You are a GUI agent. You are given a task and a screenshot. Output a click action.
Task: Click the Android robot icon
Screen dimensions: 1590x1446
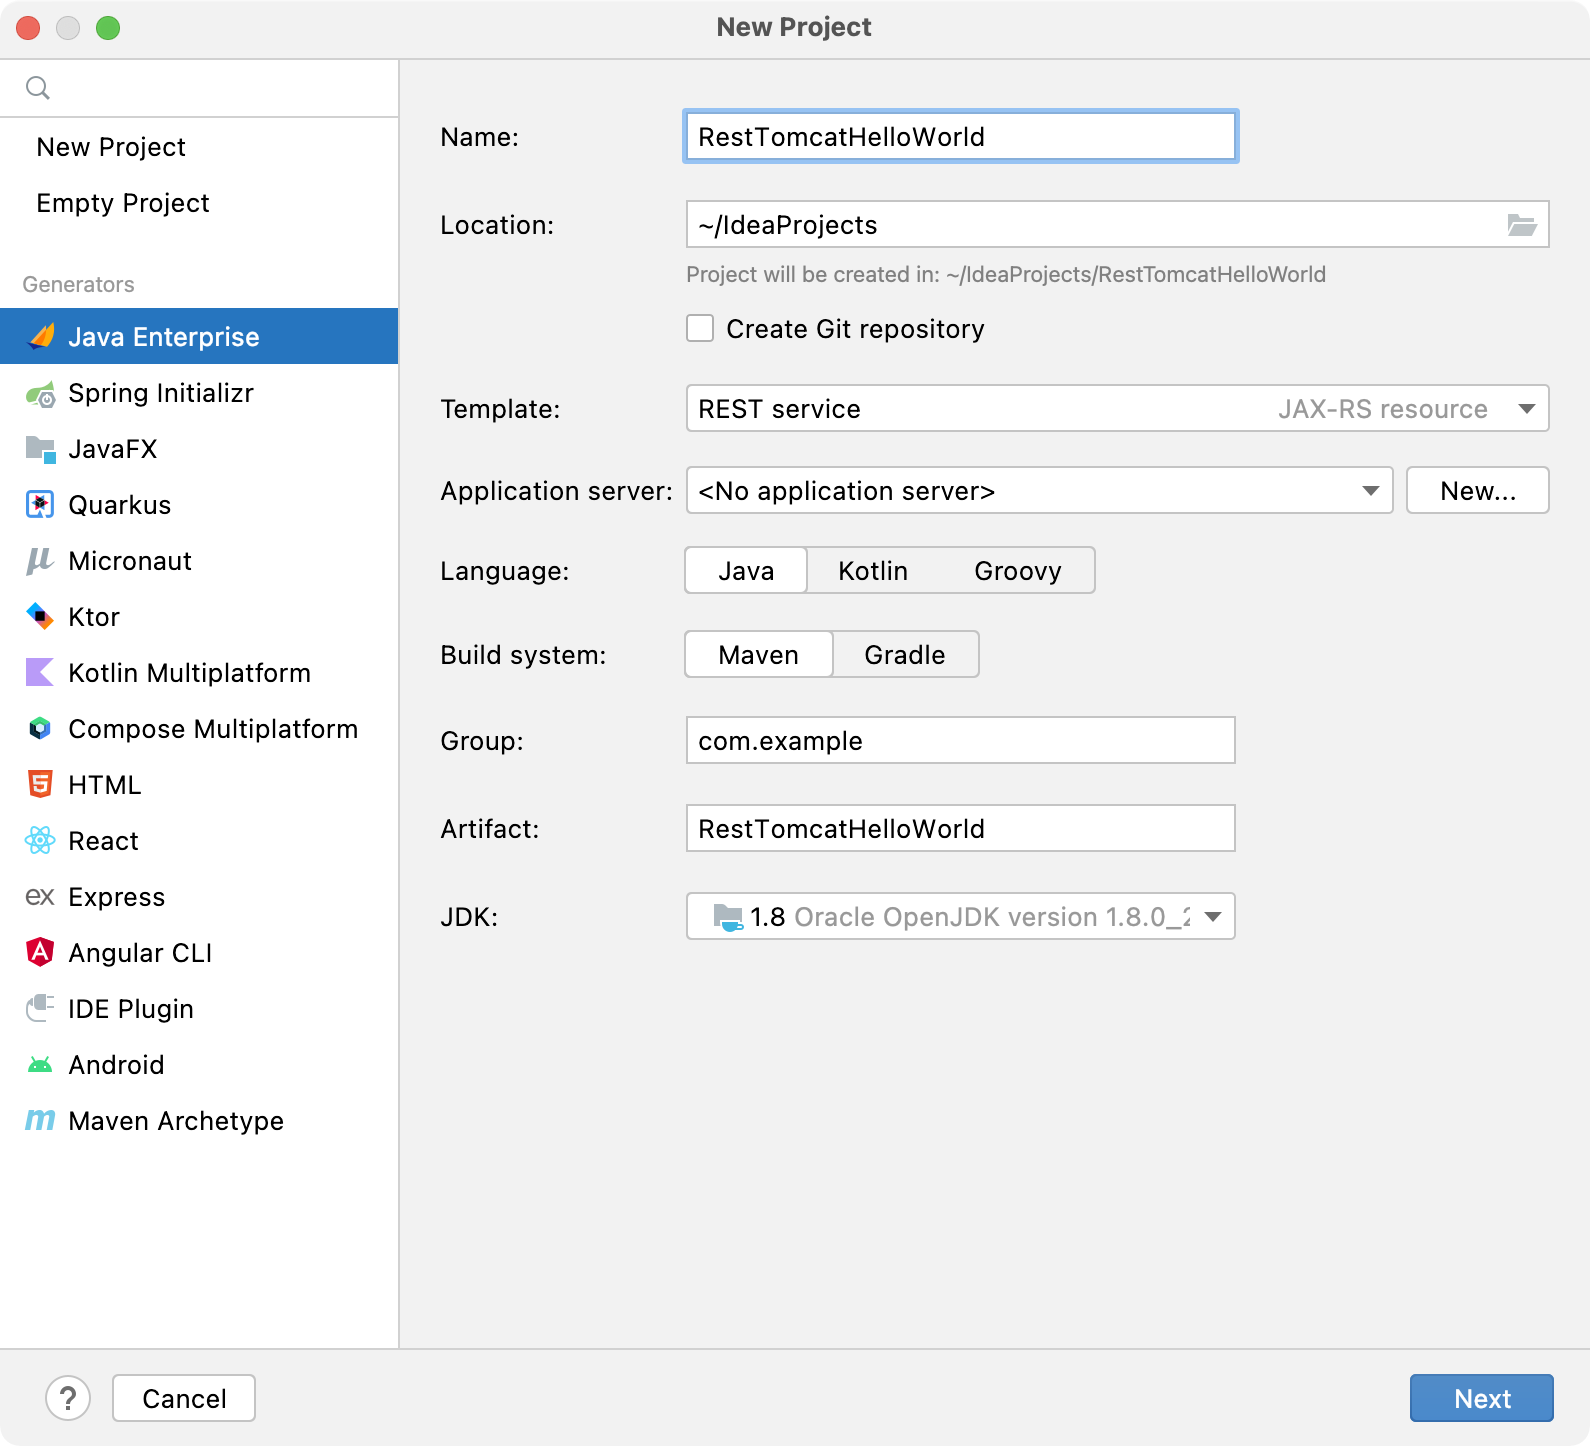pos(40,1065)
